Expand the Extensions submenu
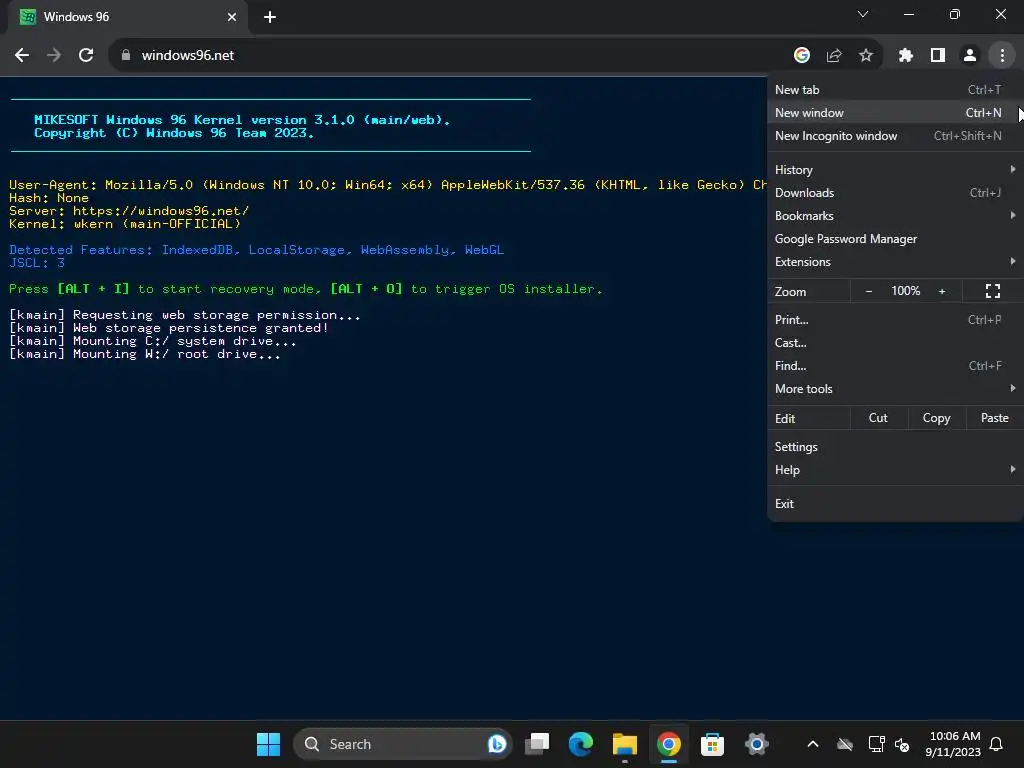This screenshot has width=1024, height=768. click(895, 262)
